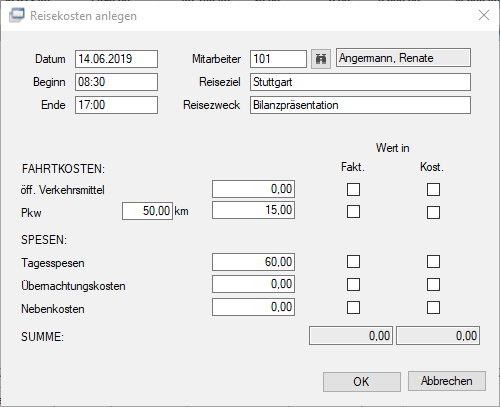Check Fakt. box for öff. Verkehrsmittel
The height and width of the screenshot is (407, 500).
(353, 189)
